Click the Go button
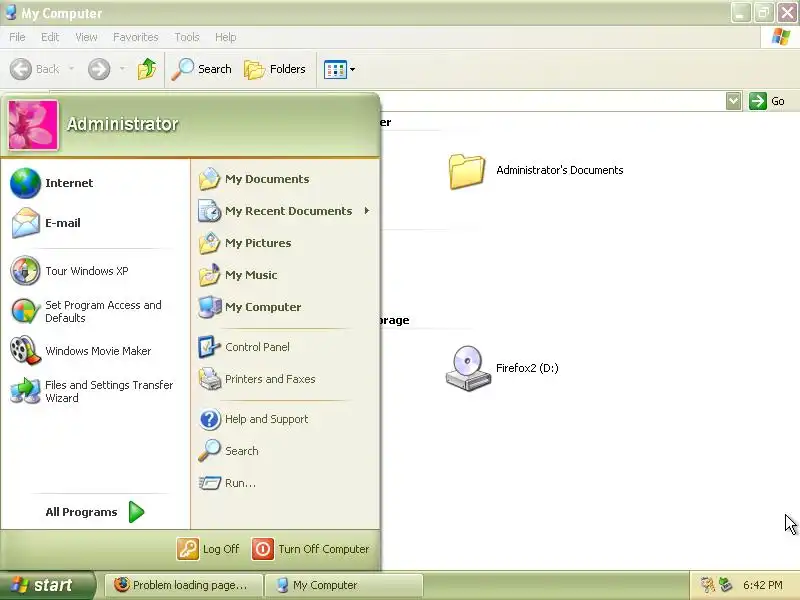 (x=767, y=101)
